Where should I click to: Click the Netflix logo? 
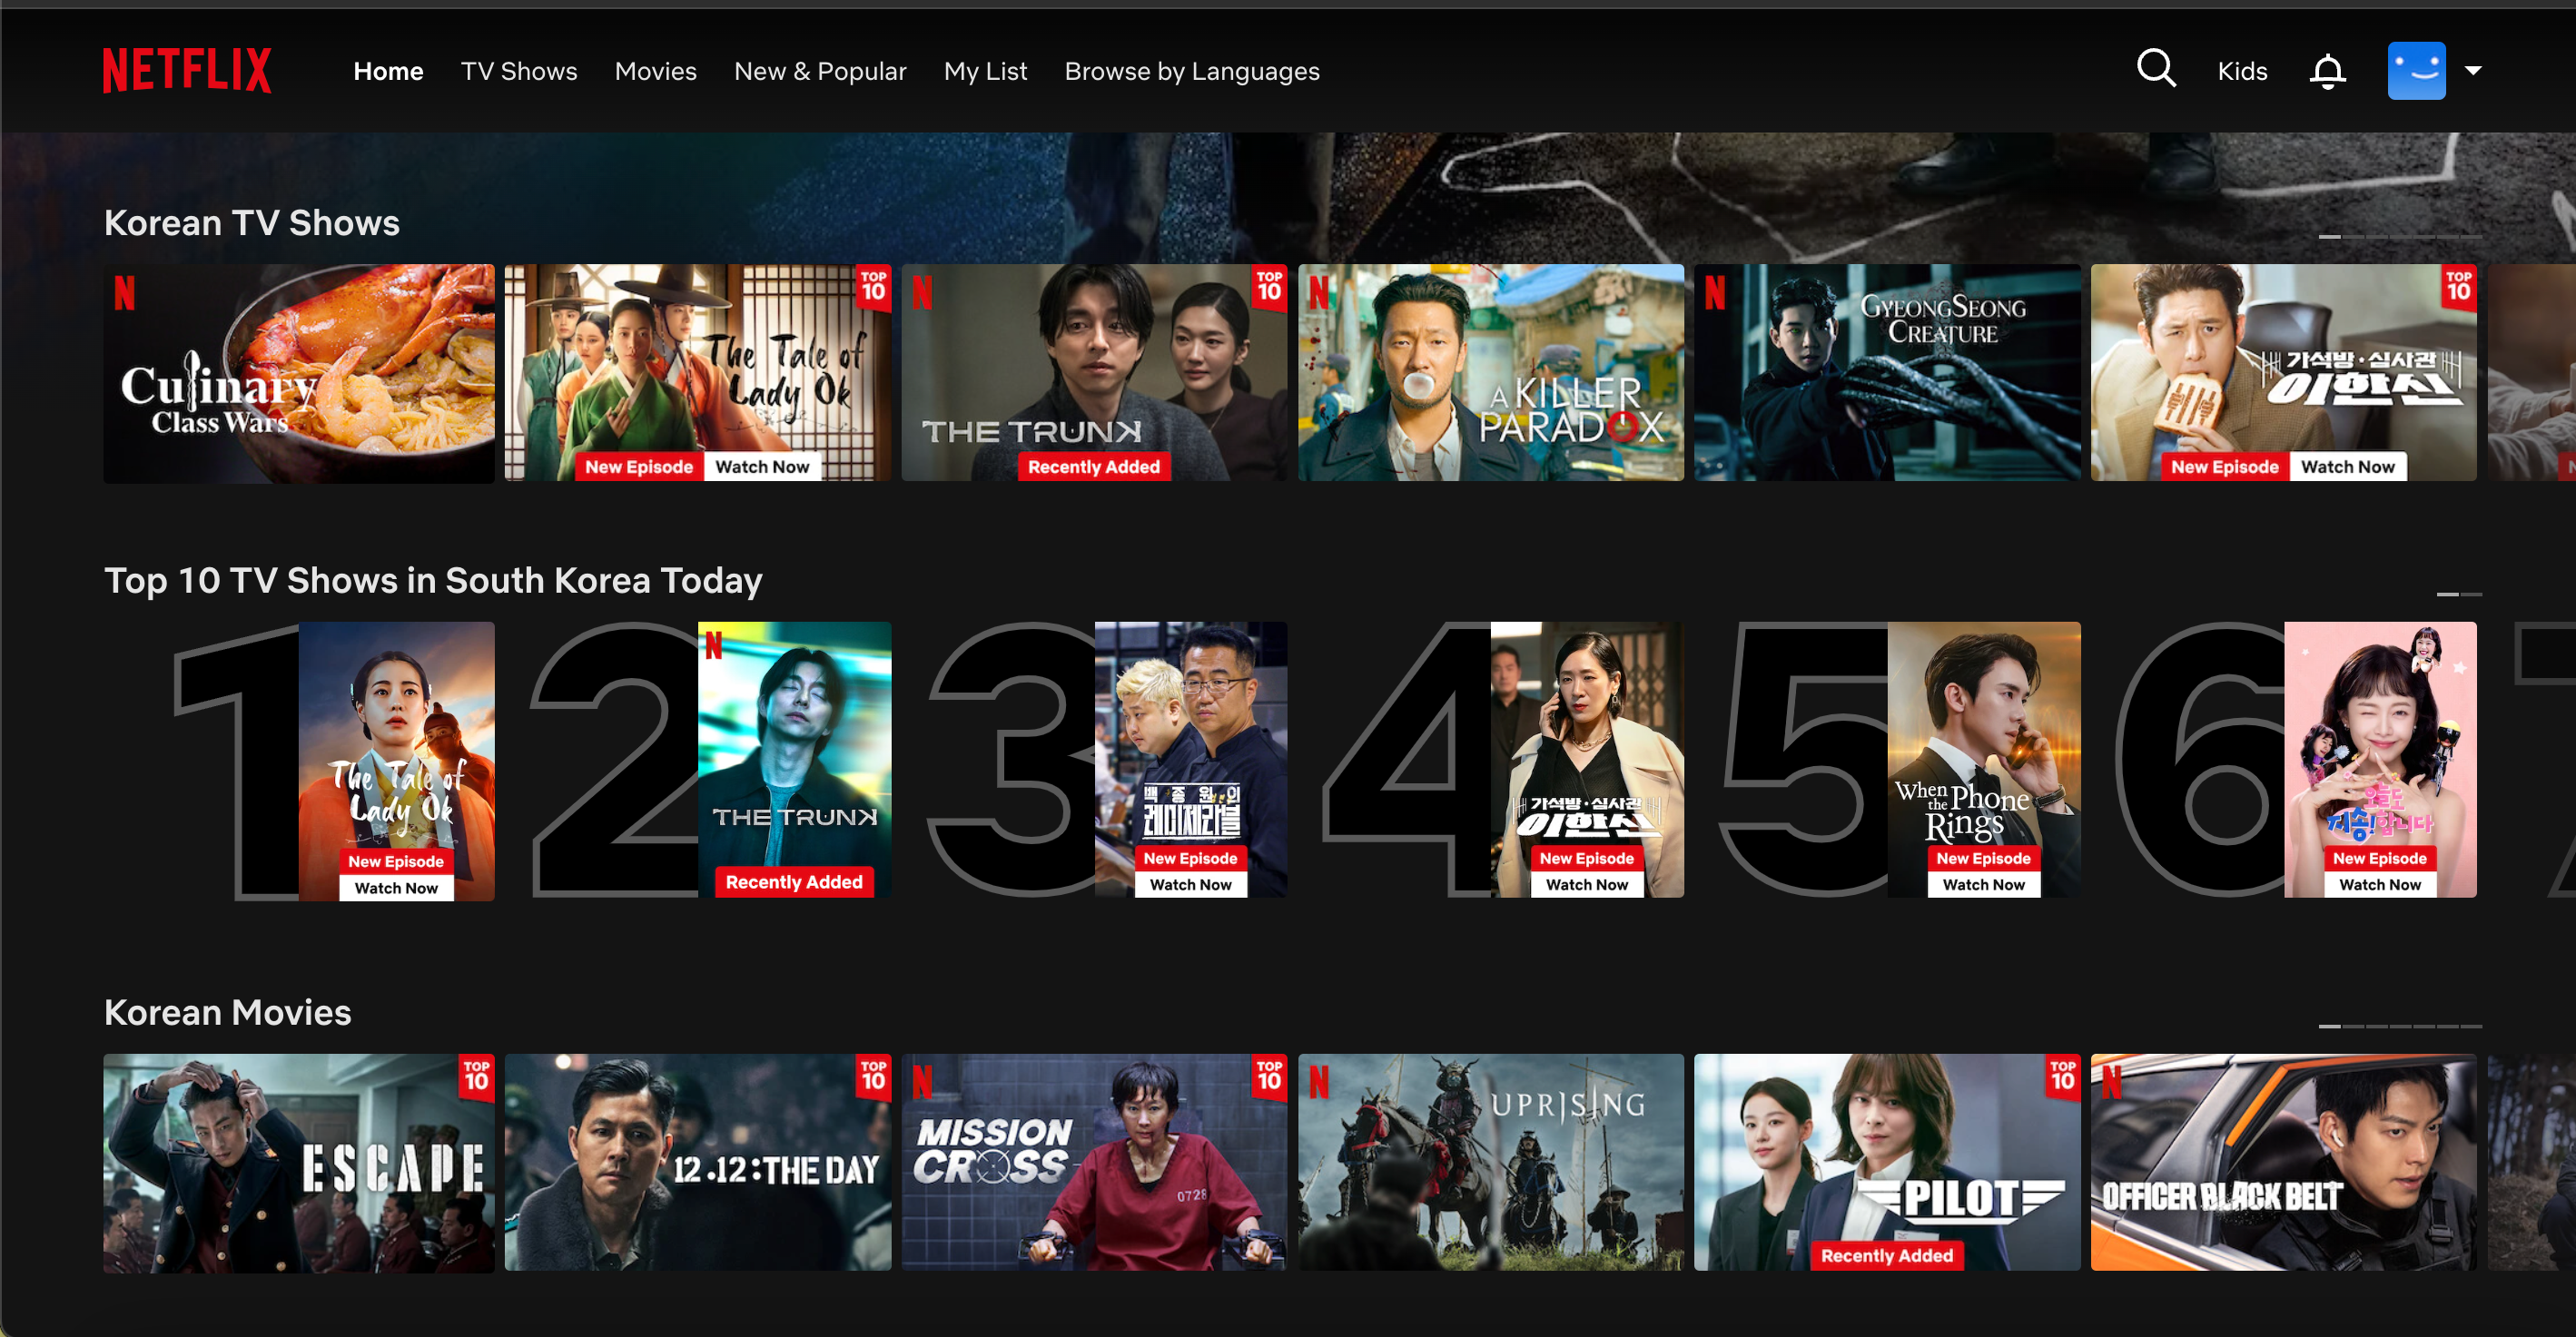[187, 70]
